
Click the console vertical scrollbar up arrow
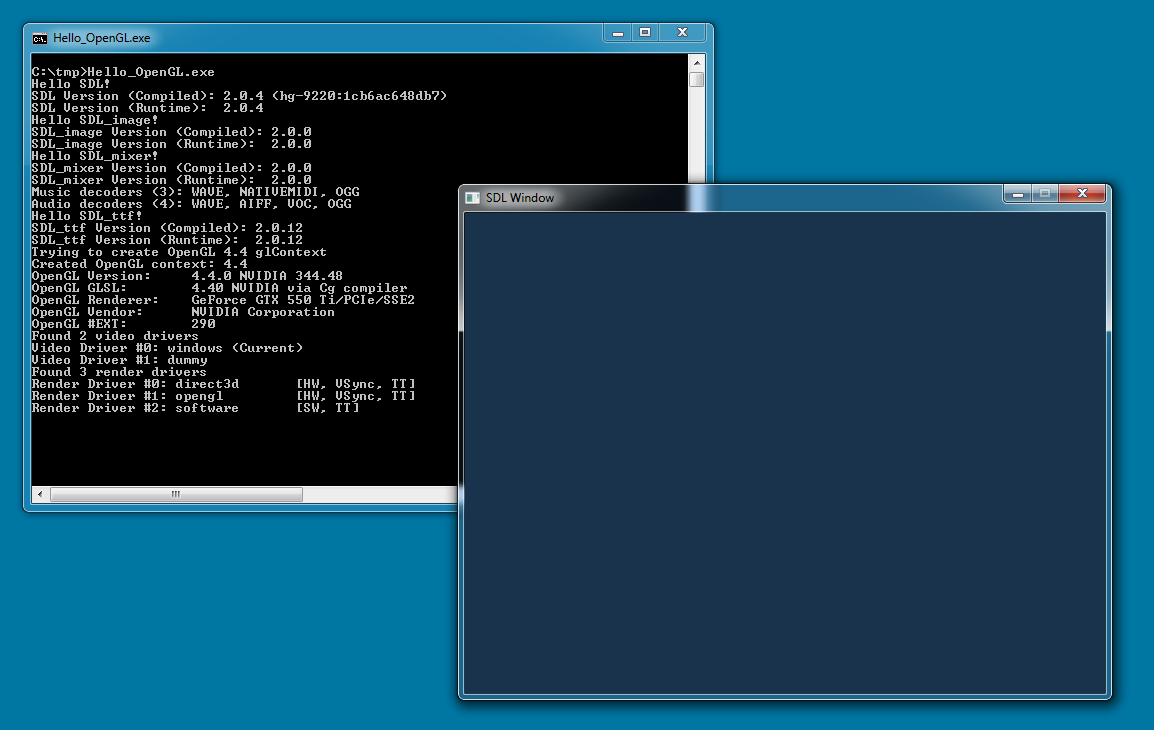(x=696, y=63)
